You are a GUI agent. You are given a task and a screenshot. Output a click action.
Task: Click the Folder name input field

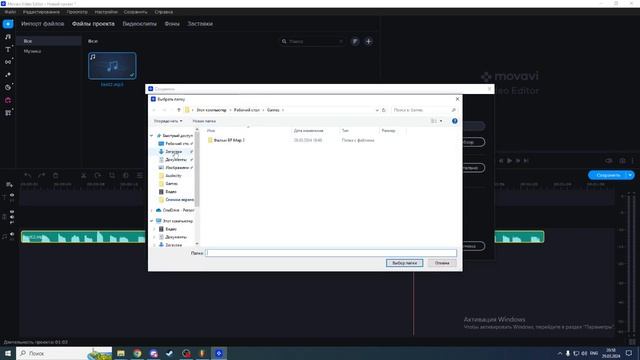[x=331, y=253]
